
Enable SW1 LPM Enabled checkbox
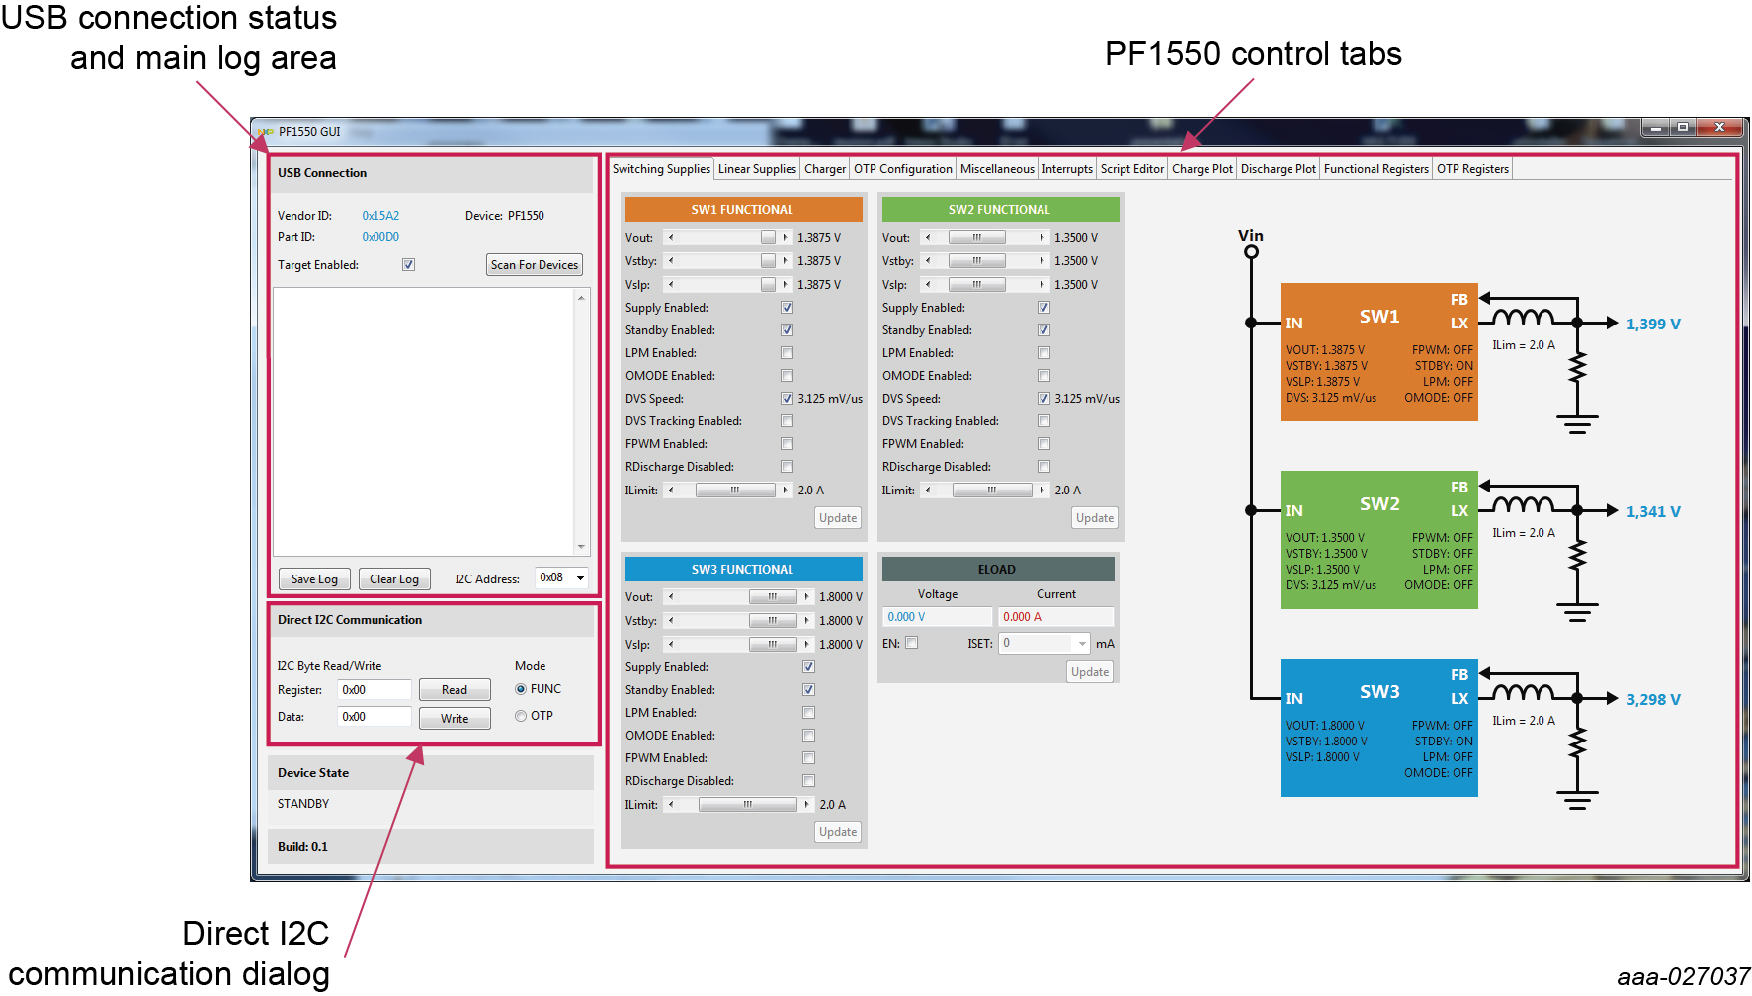[x=787, y=353]
